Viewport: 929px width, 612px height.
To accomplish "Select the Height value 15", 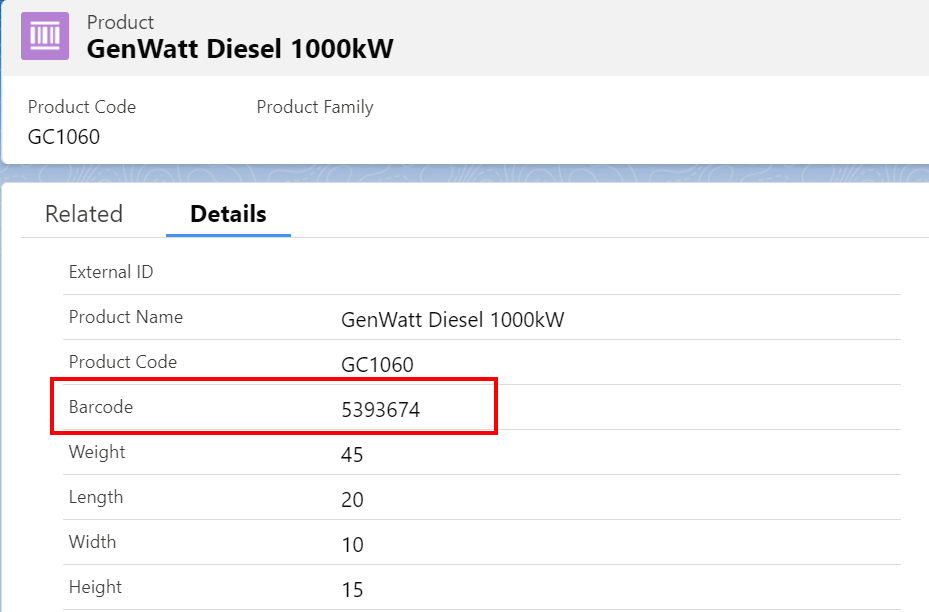I will tap(352, 590).
